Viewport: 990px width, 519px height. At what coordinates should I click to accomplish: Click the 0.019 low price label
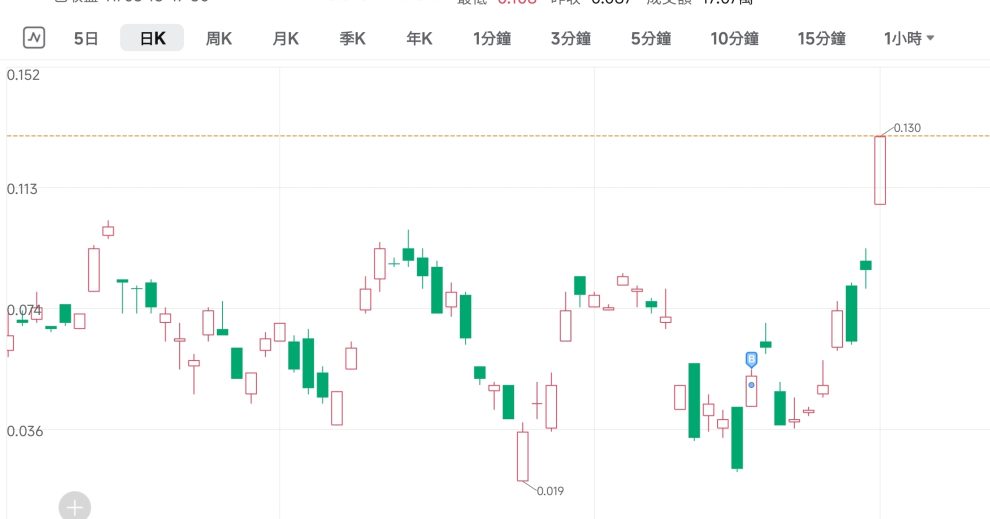[x=551, y=491]
